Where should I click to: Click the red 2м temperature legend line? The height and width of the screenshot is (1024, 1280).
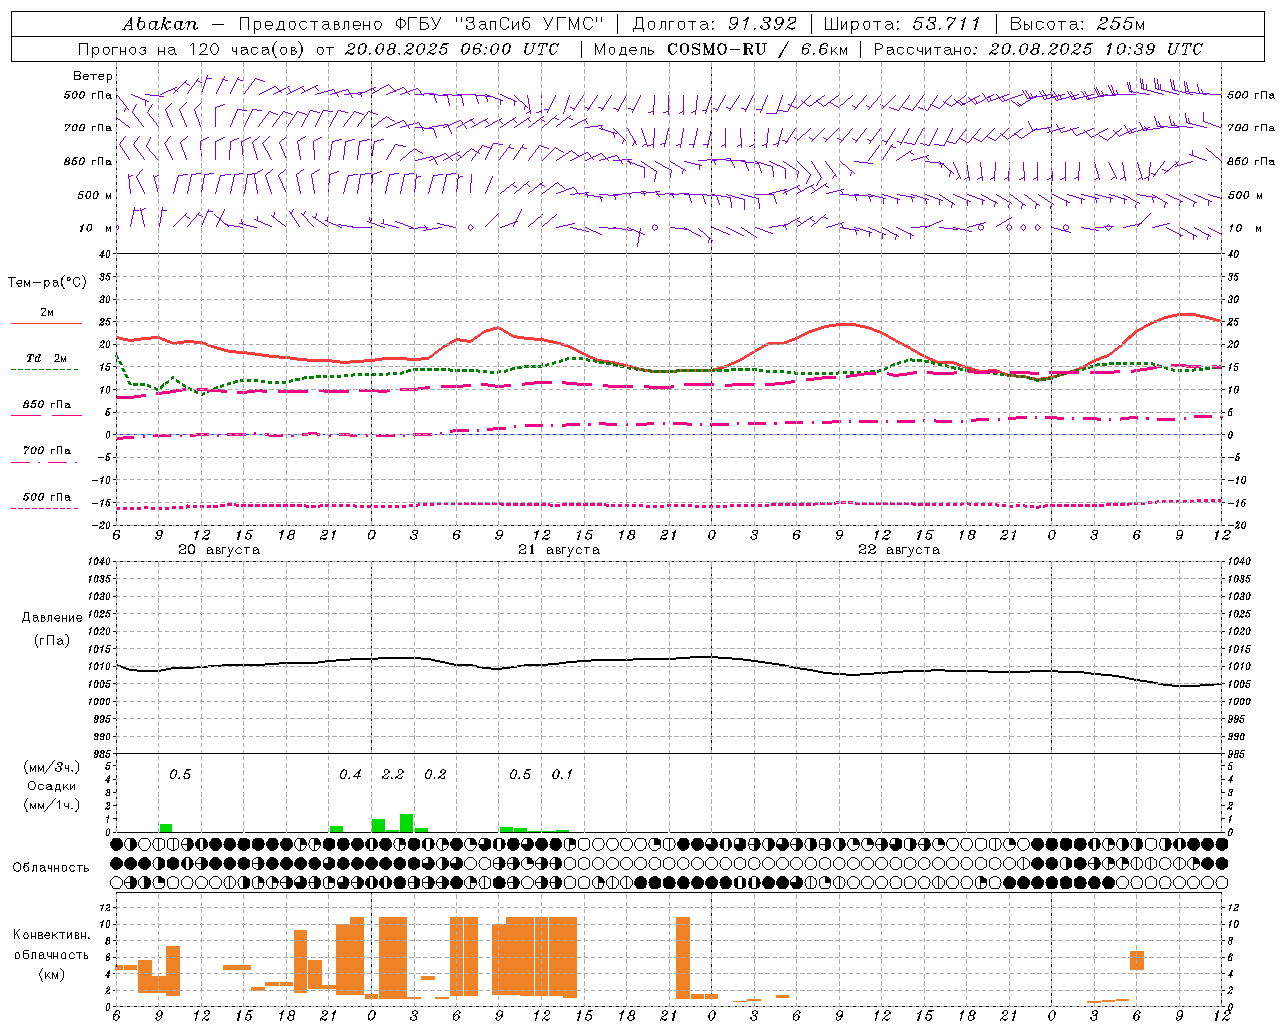coord(46,323)
